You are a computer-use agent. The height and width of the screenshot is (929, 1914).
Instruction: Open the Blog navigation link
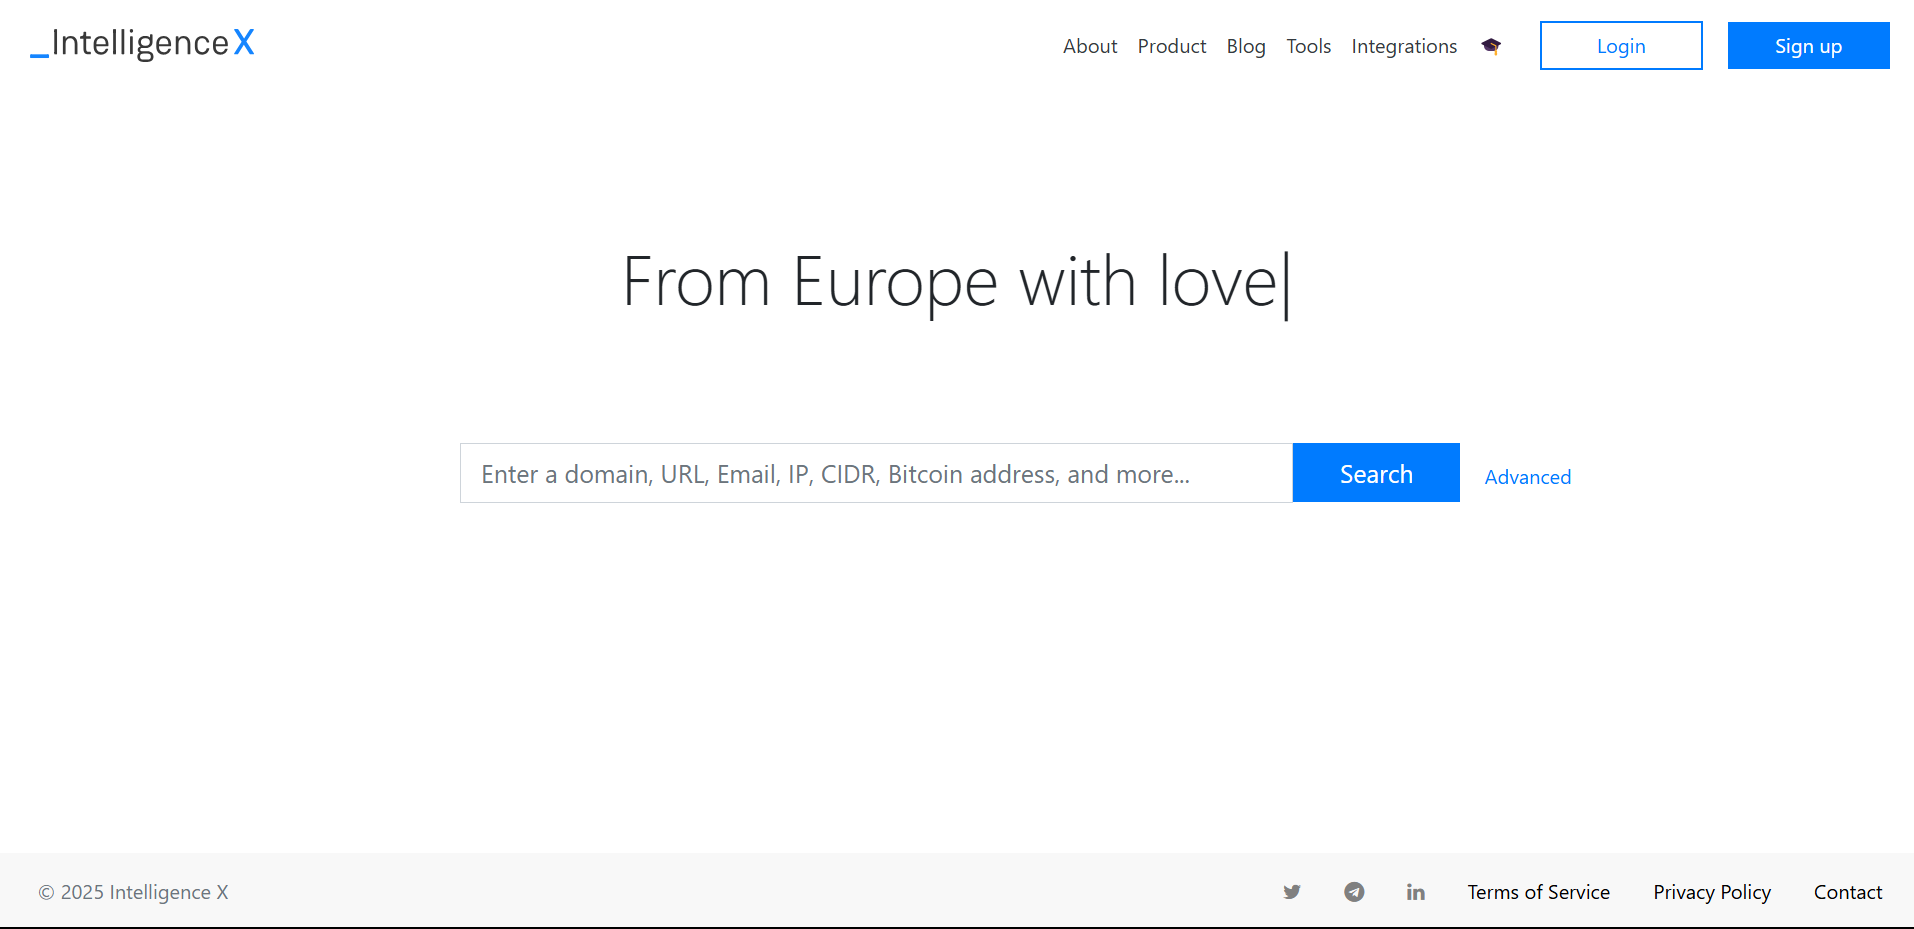coord(1245,46)
